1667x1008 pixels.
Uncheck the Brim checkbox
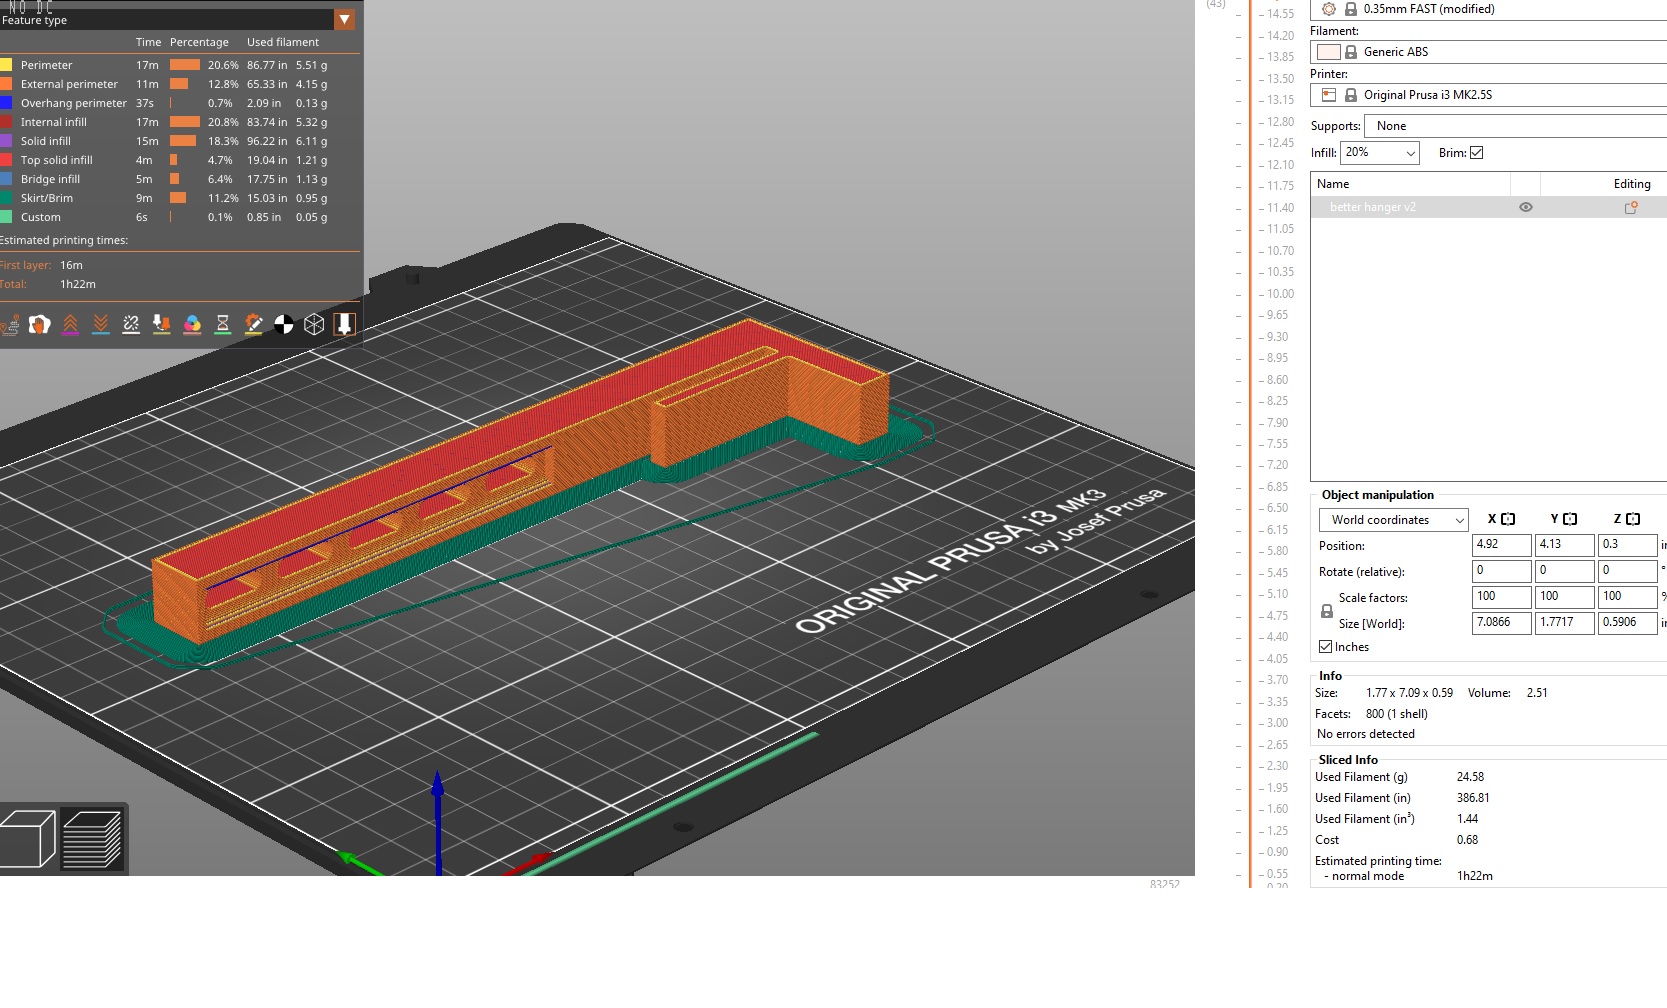pyautogui.click(x=1476, y=153)
